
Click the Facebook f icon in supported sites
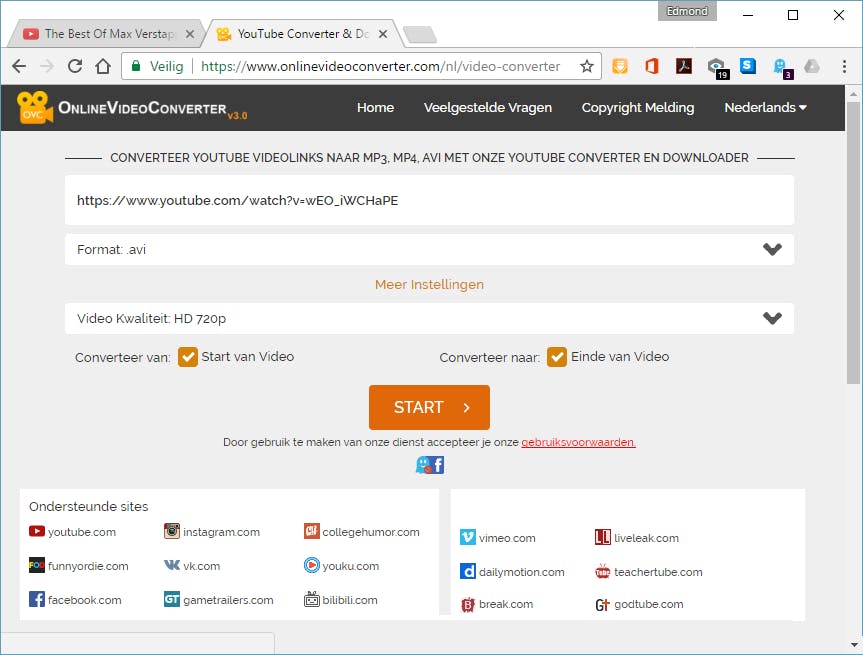37,599
